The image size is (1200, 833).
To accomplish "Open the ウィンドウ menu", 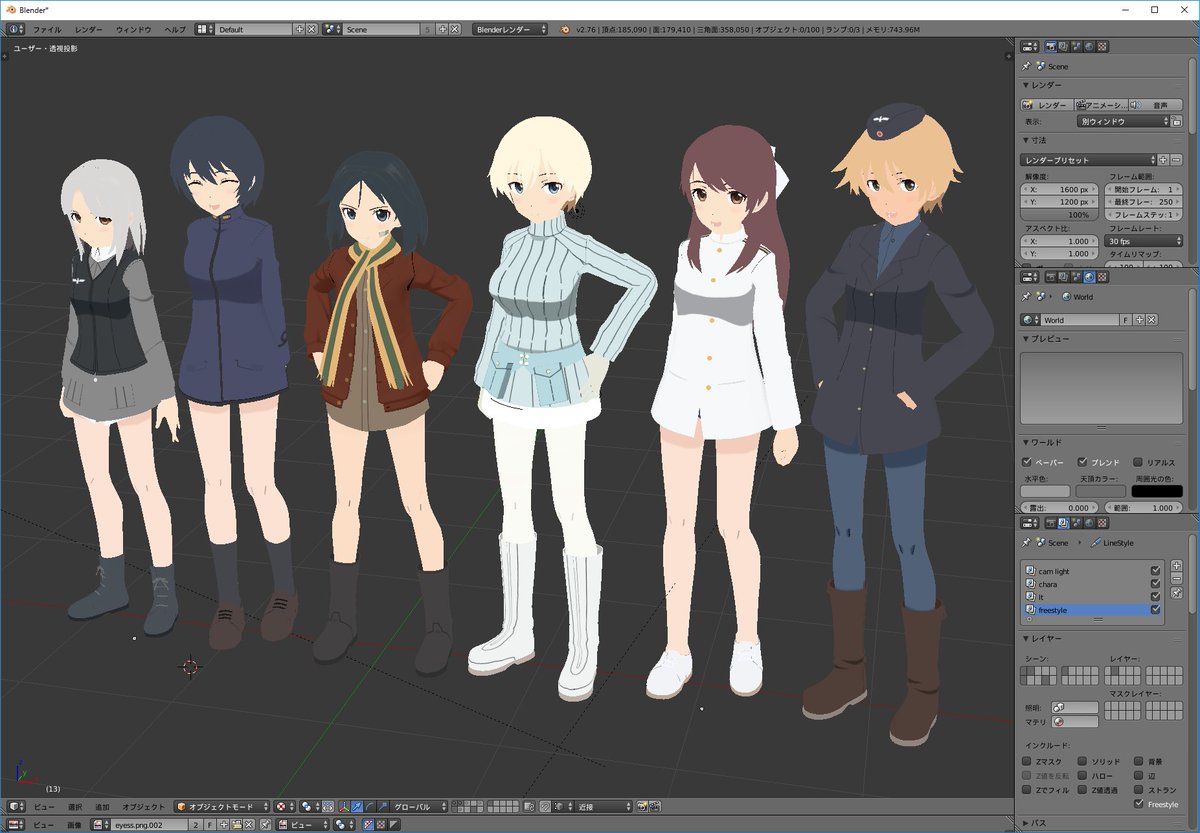I will pyautogui.click(x=133, y=30).
